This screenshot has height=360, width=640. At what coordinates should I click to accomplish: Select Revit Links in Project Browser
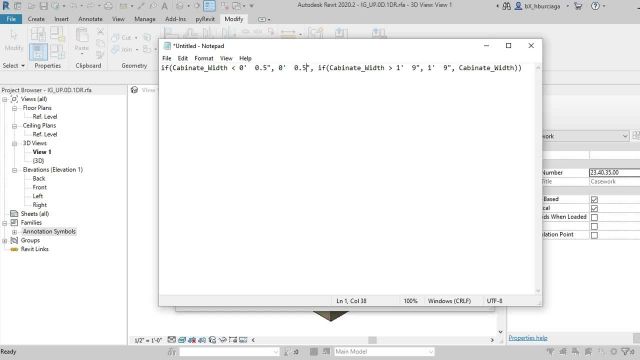pyautogui.click(x=34, y=249)
